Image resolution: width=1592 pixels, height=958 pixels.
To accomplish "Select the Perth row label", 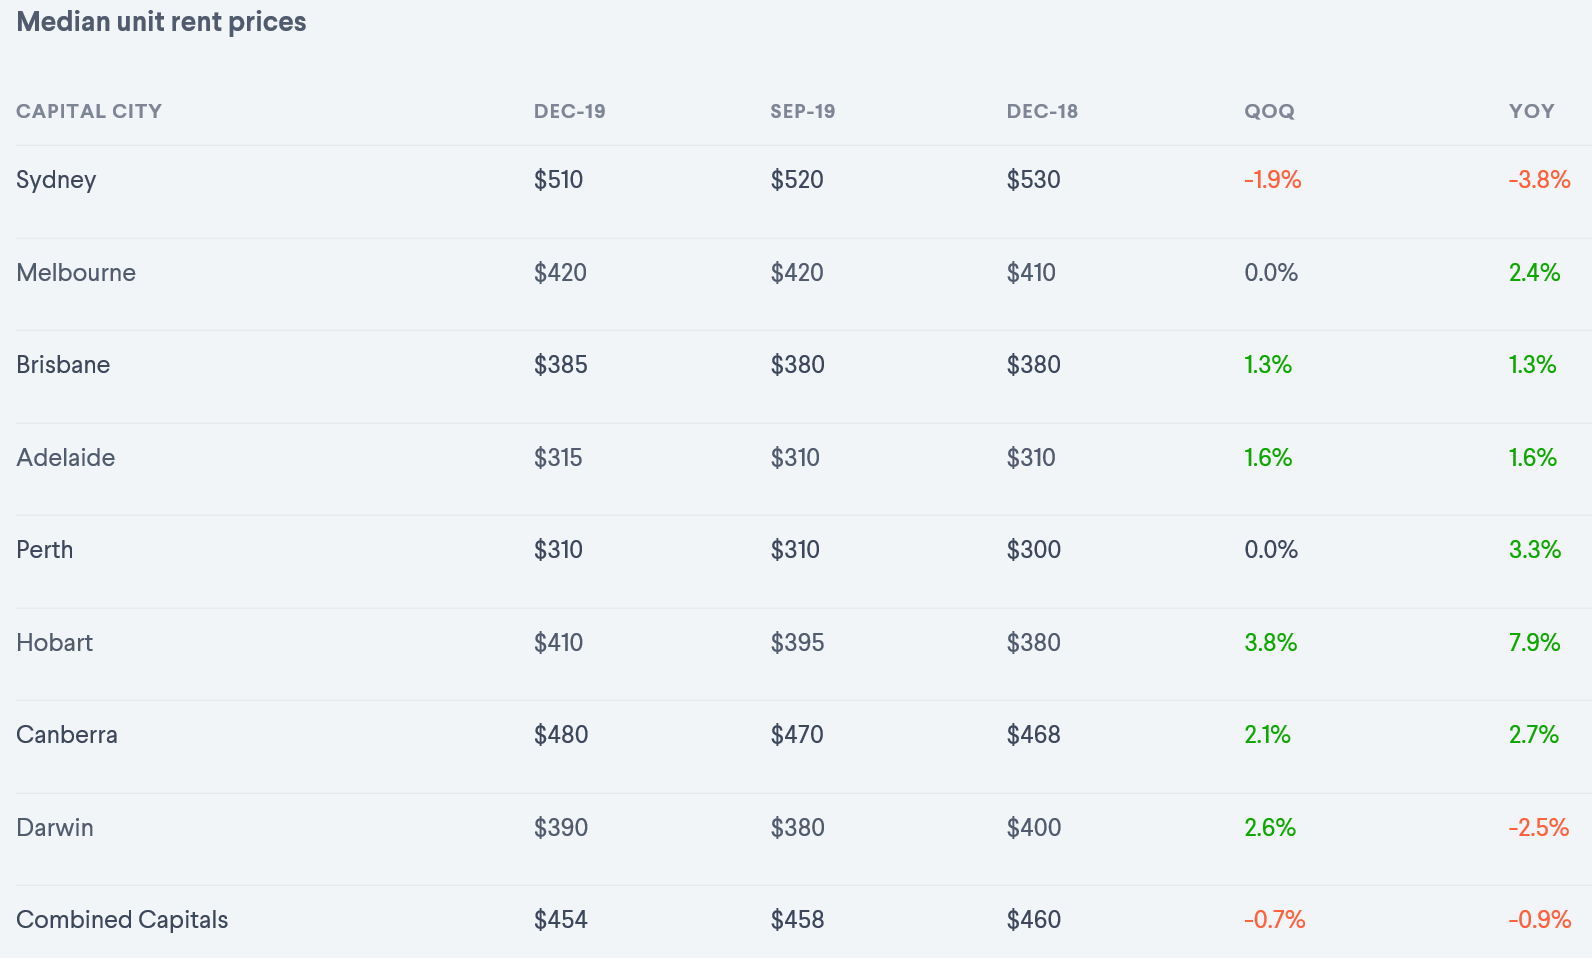I will tap(45, 550).
